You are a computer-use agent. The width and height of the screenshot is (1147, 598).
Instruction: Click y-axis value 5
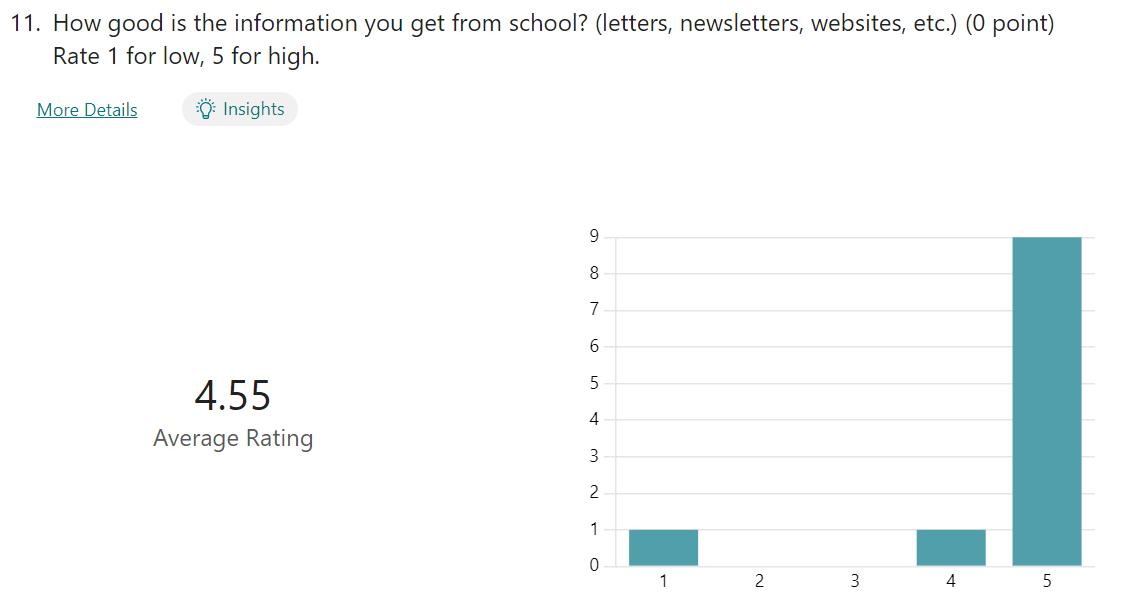[594, 383]
